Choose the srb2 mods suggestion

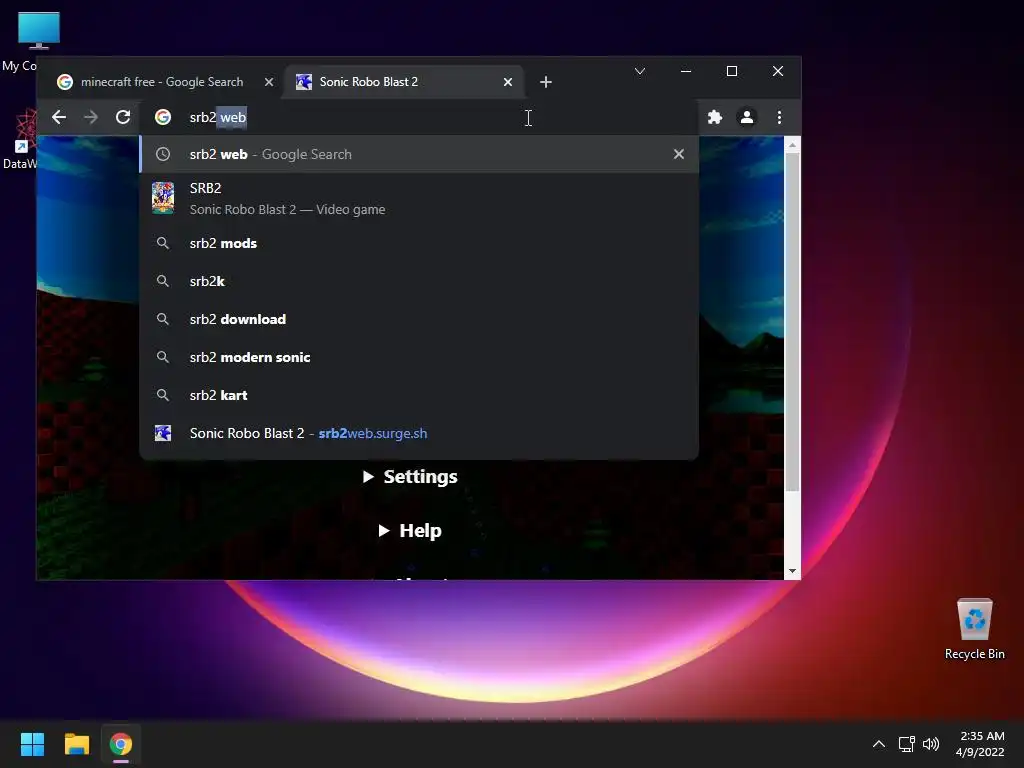[419, 243]
